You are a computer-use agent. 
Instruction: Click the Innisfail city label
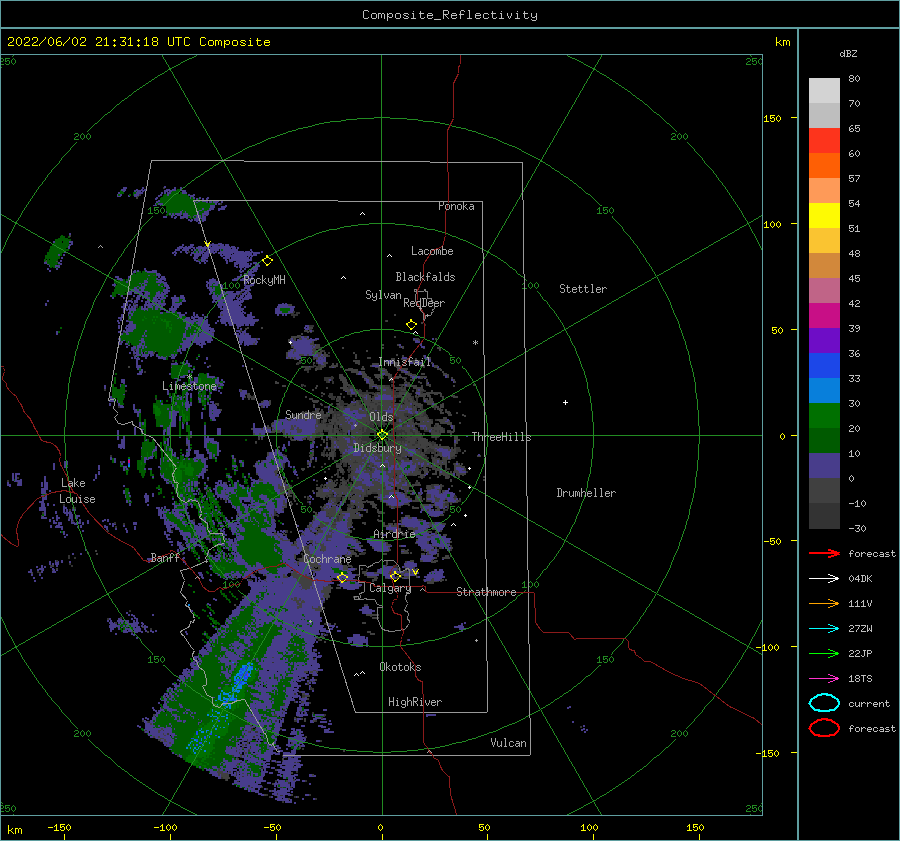tap(405, 362)
